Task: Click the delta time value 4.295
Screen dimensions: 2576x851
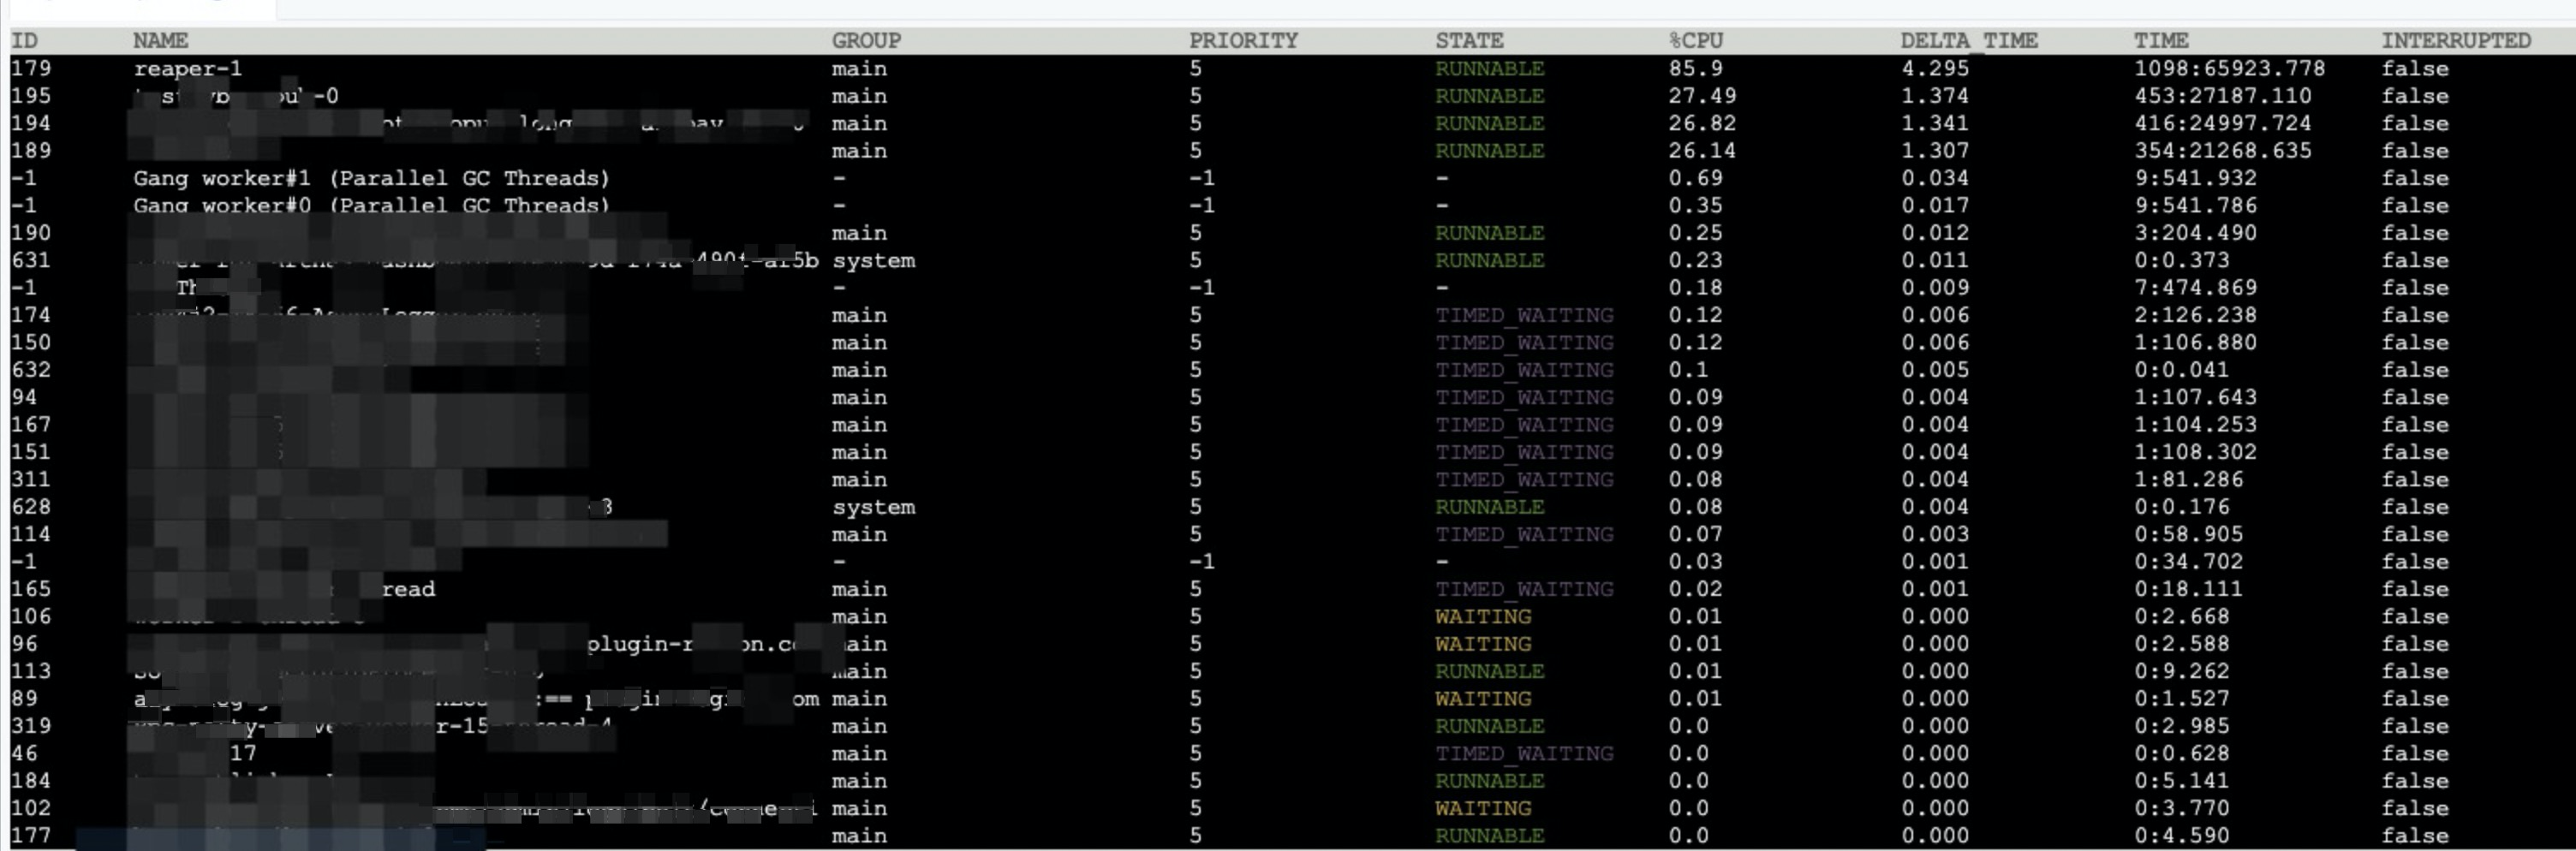Action: tap(1935, 69)
